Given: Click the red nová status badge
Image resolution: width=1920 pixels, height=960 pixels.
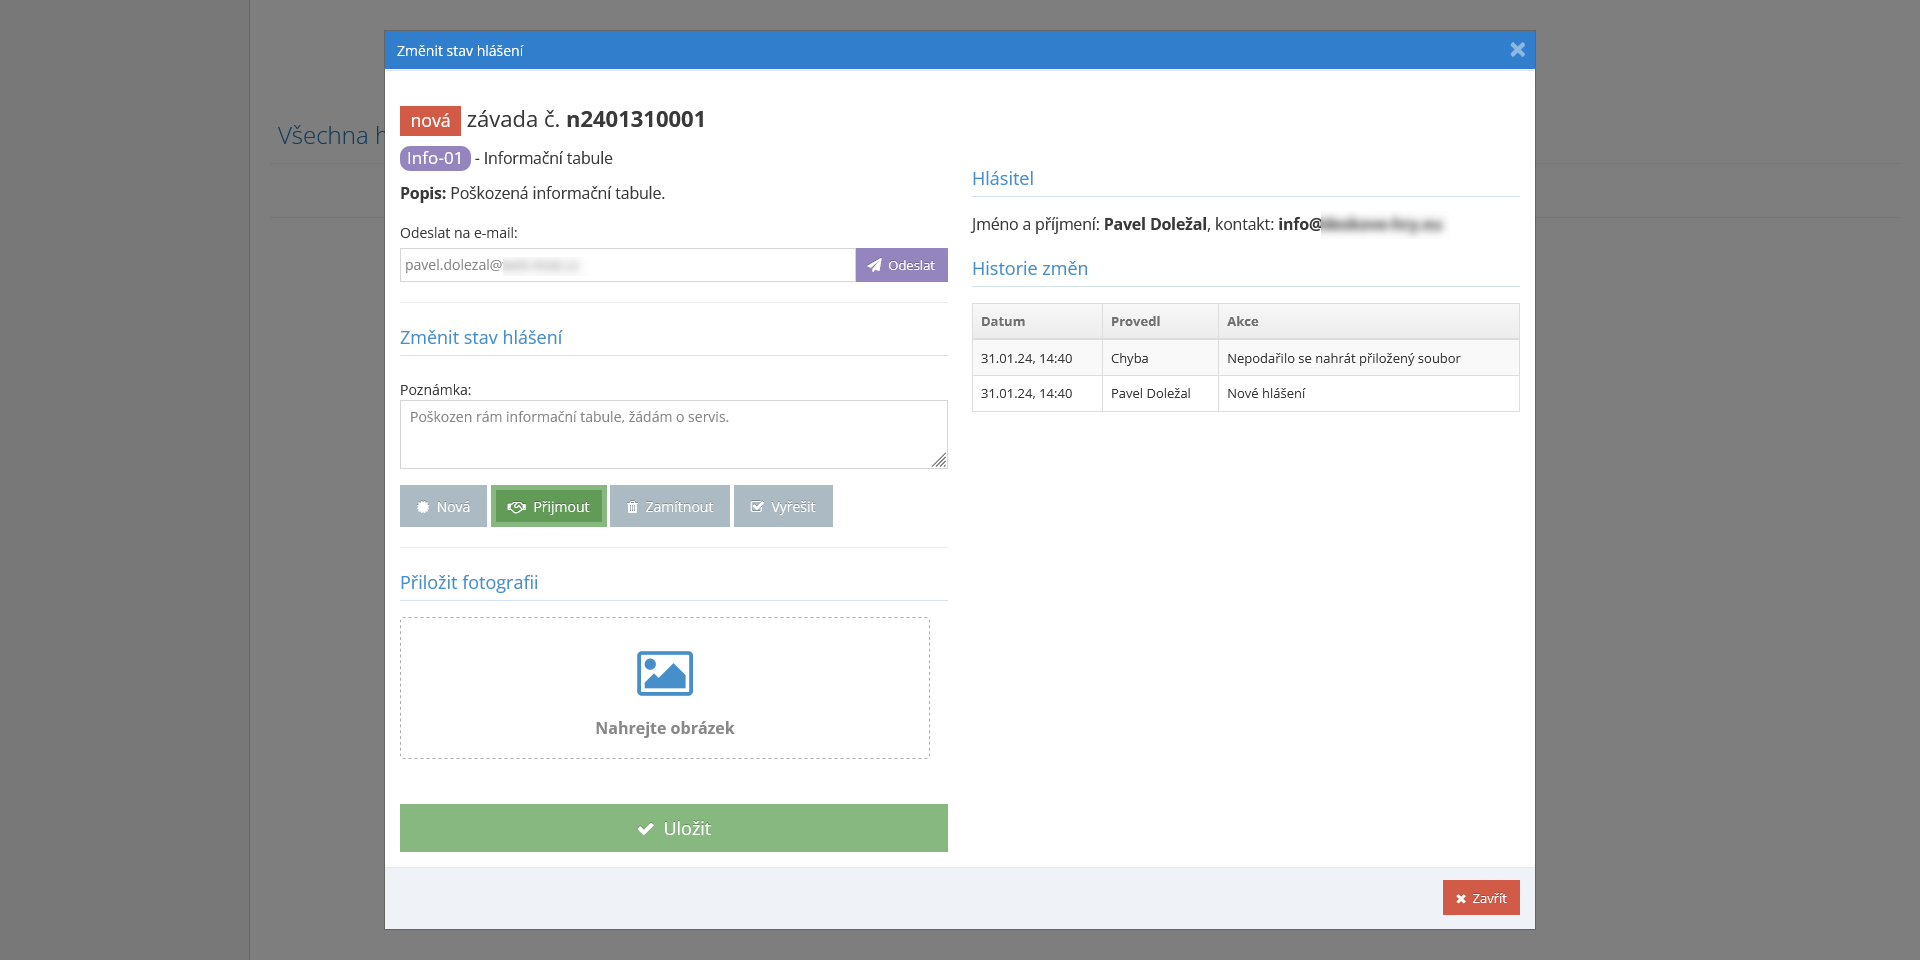Looking at the screenshot, I should [x=430, y=121].
